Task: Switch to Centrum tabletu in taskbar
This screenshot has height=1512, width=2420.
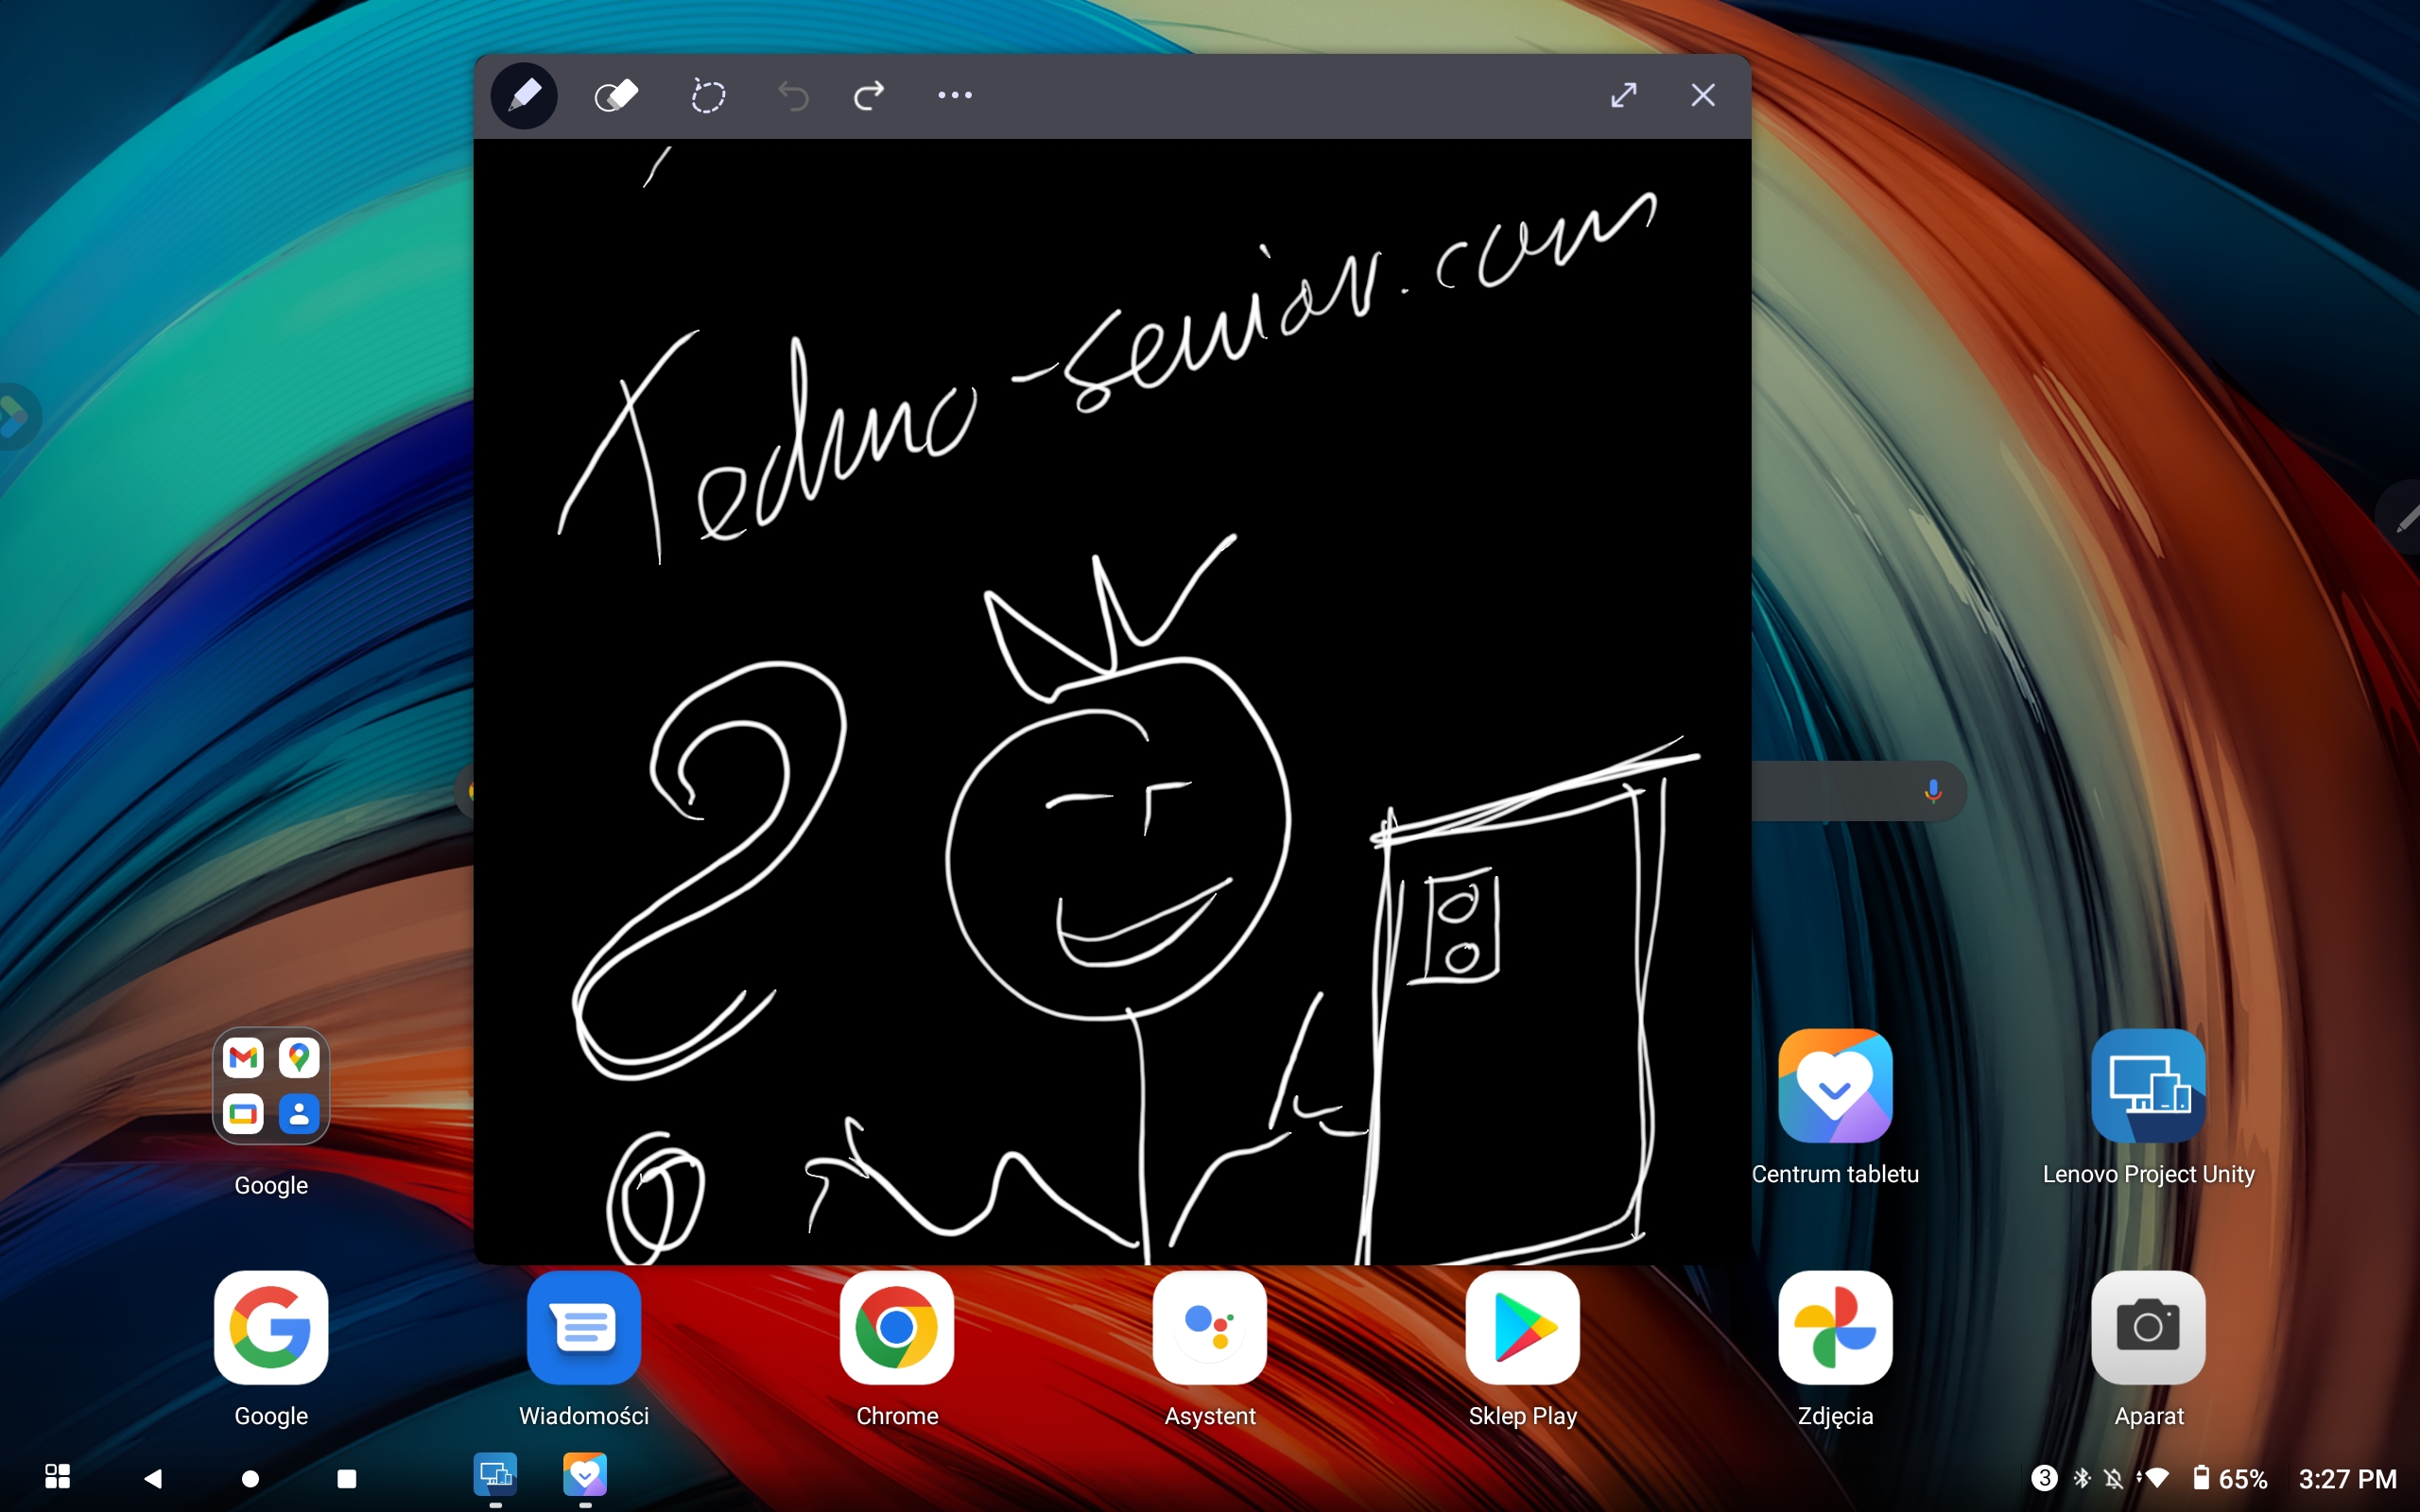Action: [585, 1475]
